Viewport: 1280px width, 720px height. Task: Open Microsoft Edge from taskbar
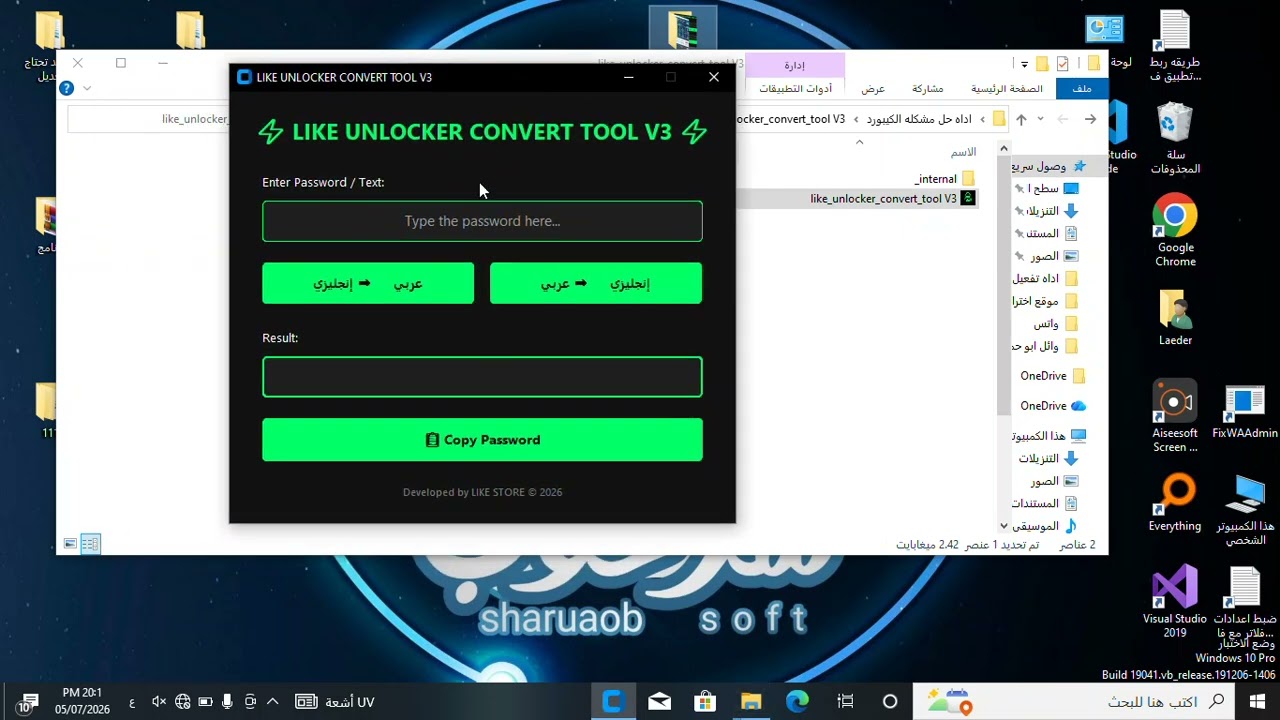797,702
